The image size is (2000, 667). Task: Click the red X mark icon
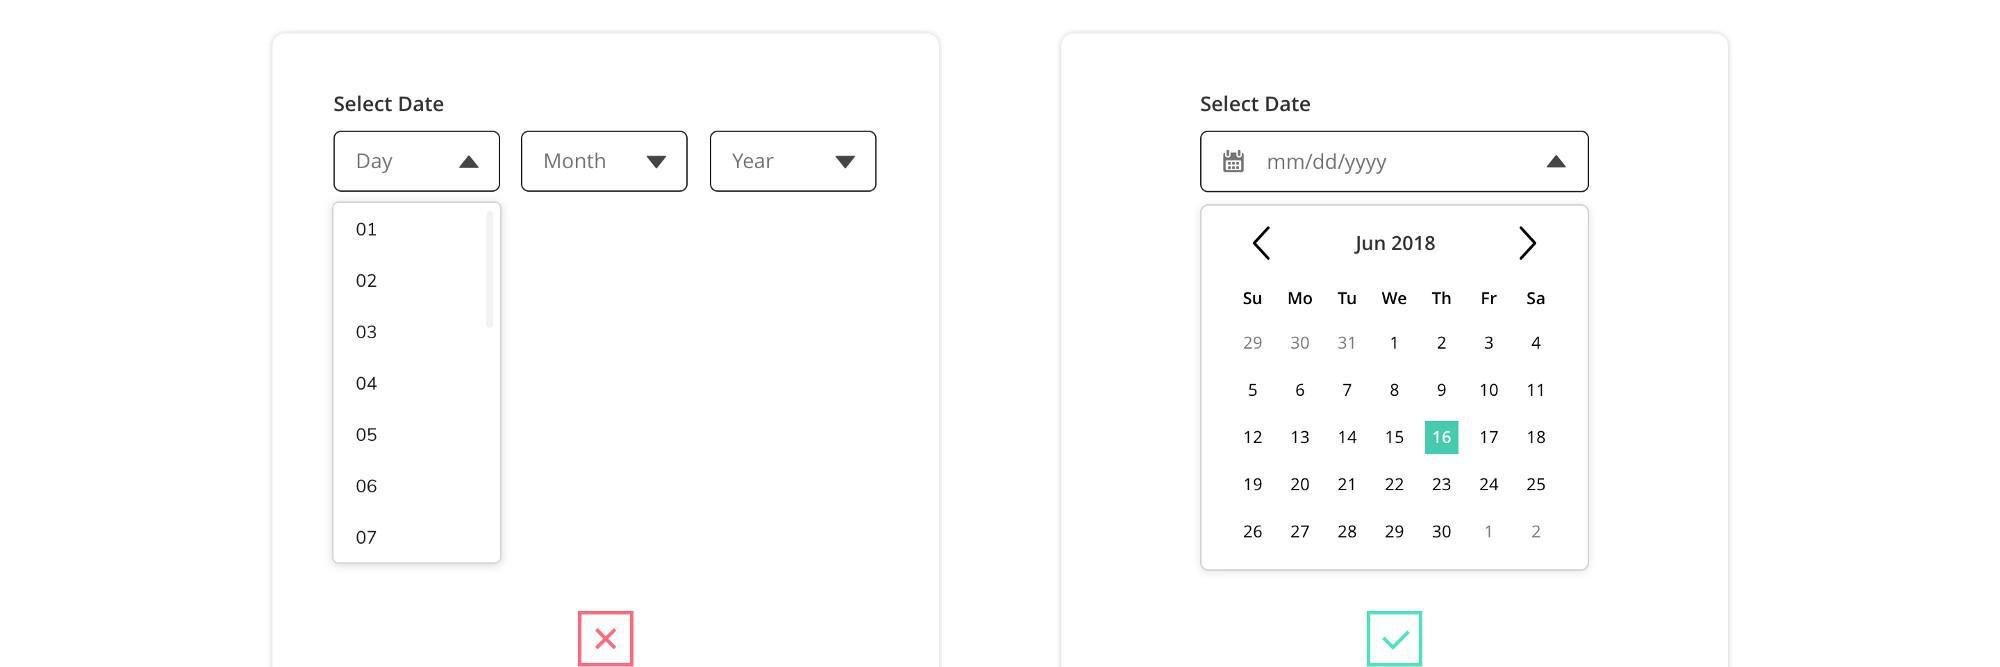[605, 638]
